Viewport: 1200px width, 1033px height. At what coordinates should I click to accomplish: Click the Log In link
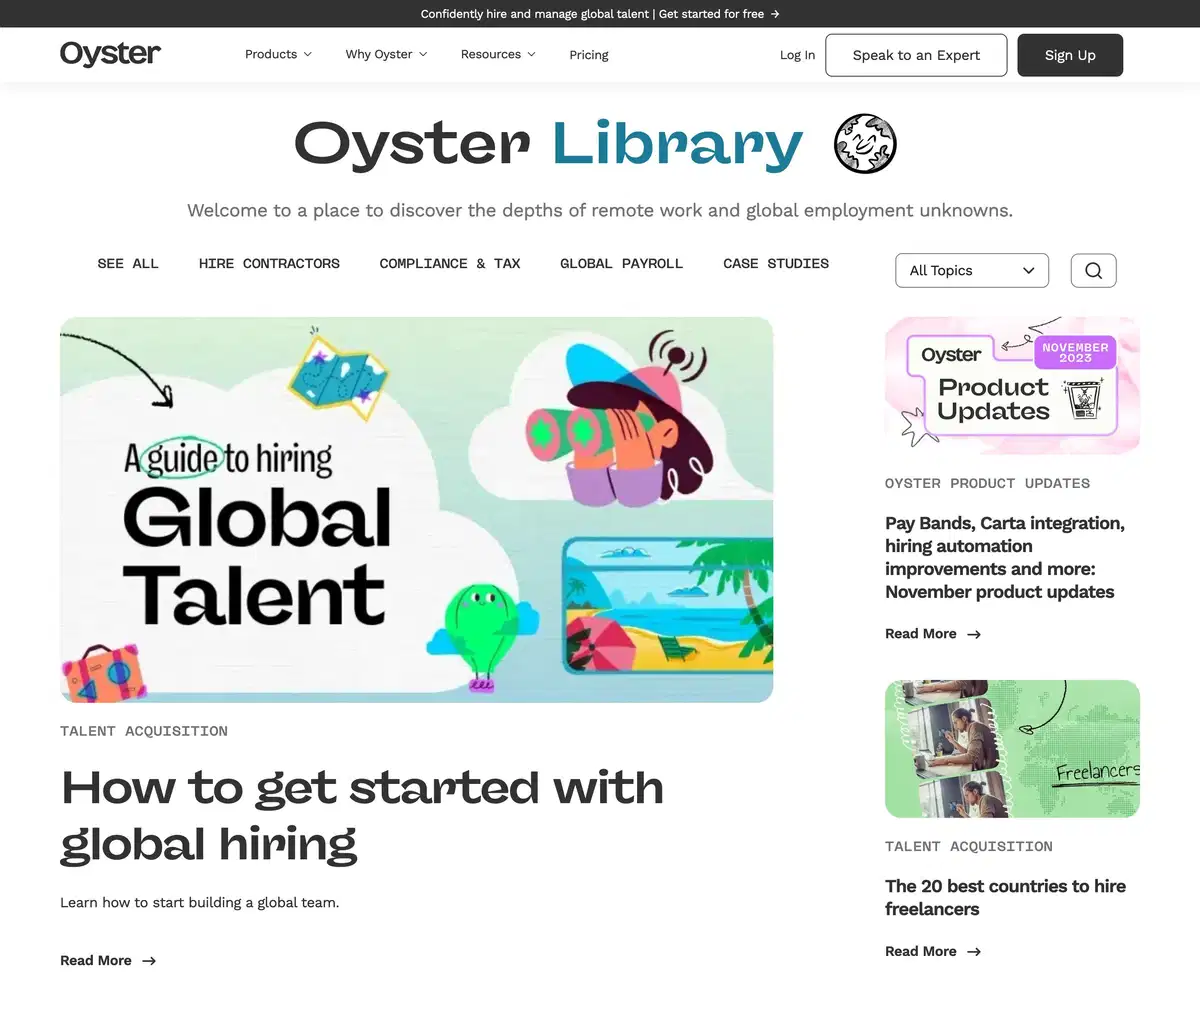(x=797, y=55)
